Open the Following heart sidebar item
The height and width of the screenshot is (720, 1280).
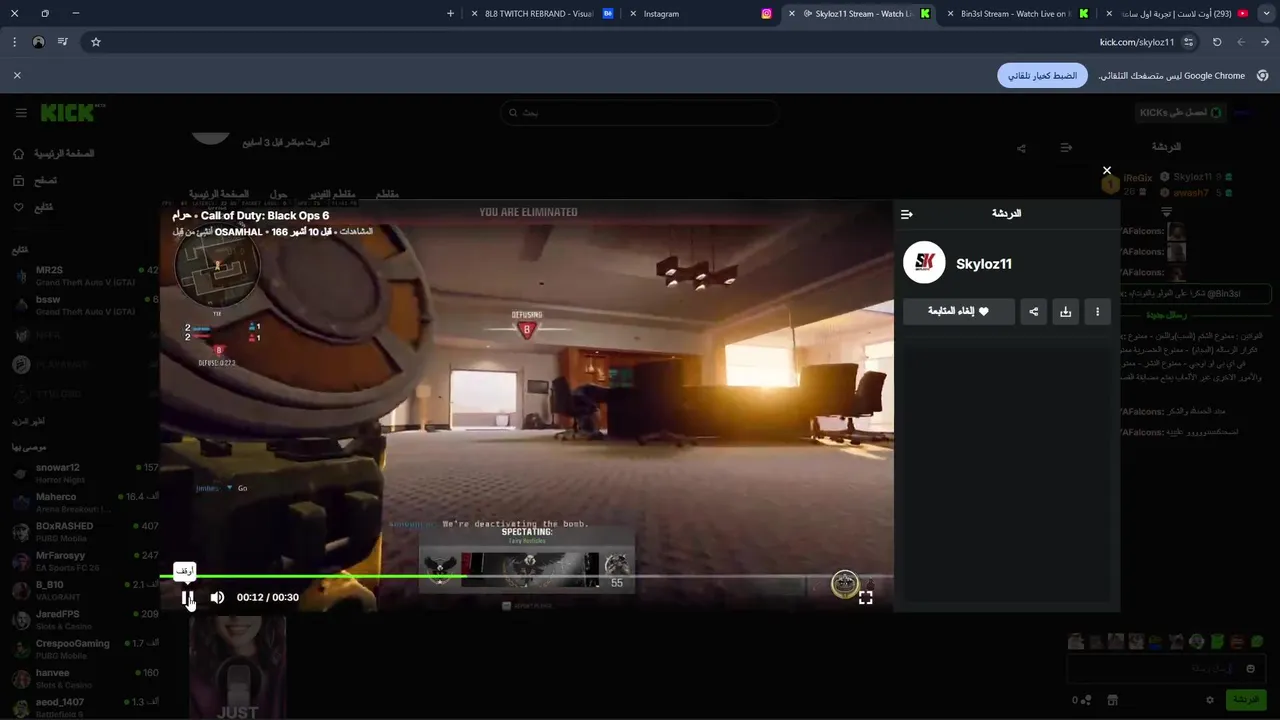coord(33,207)
